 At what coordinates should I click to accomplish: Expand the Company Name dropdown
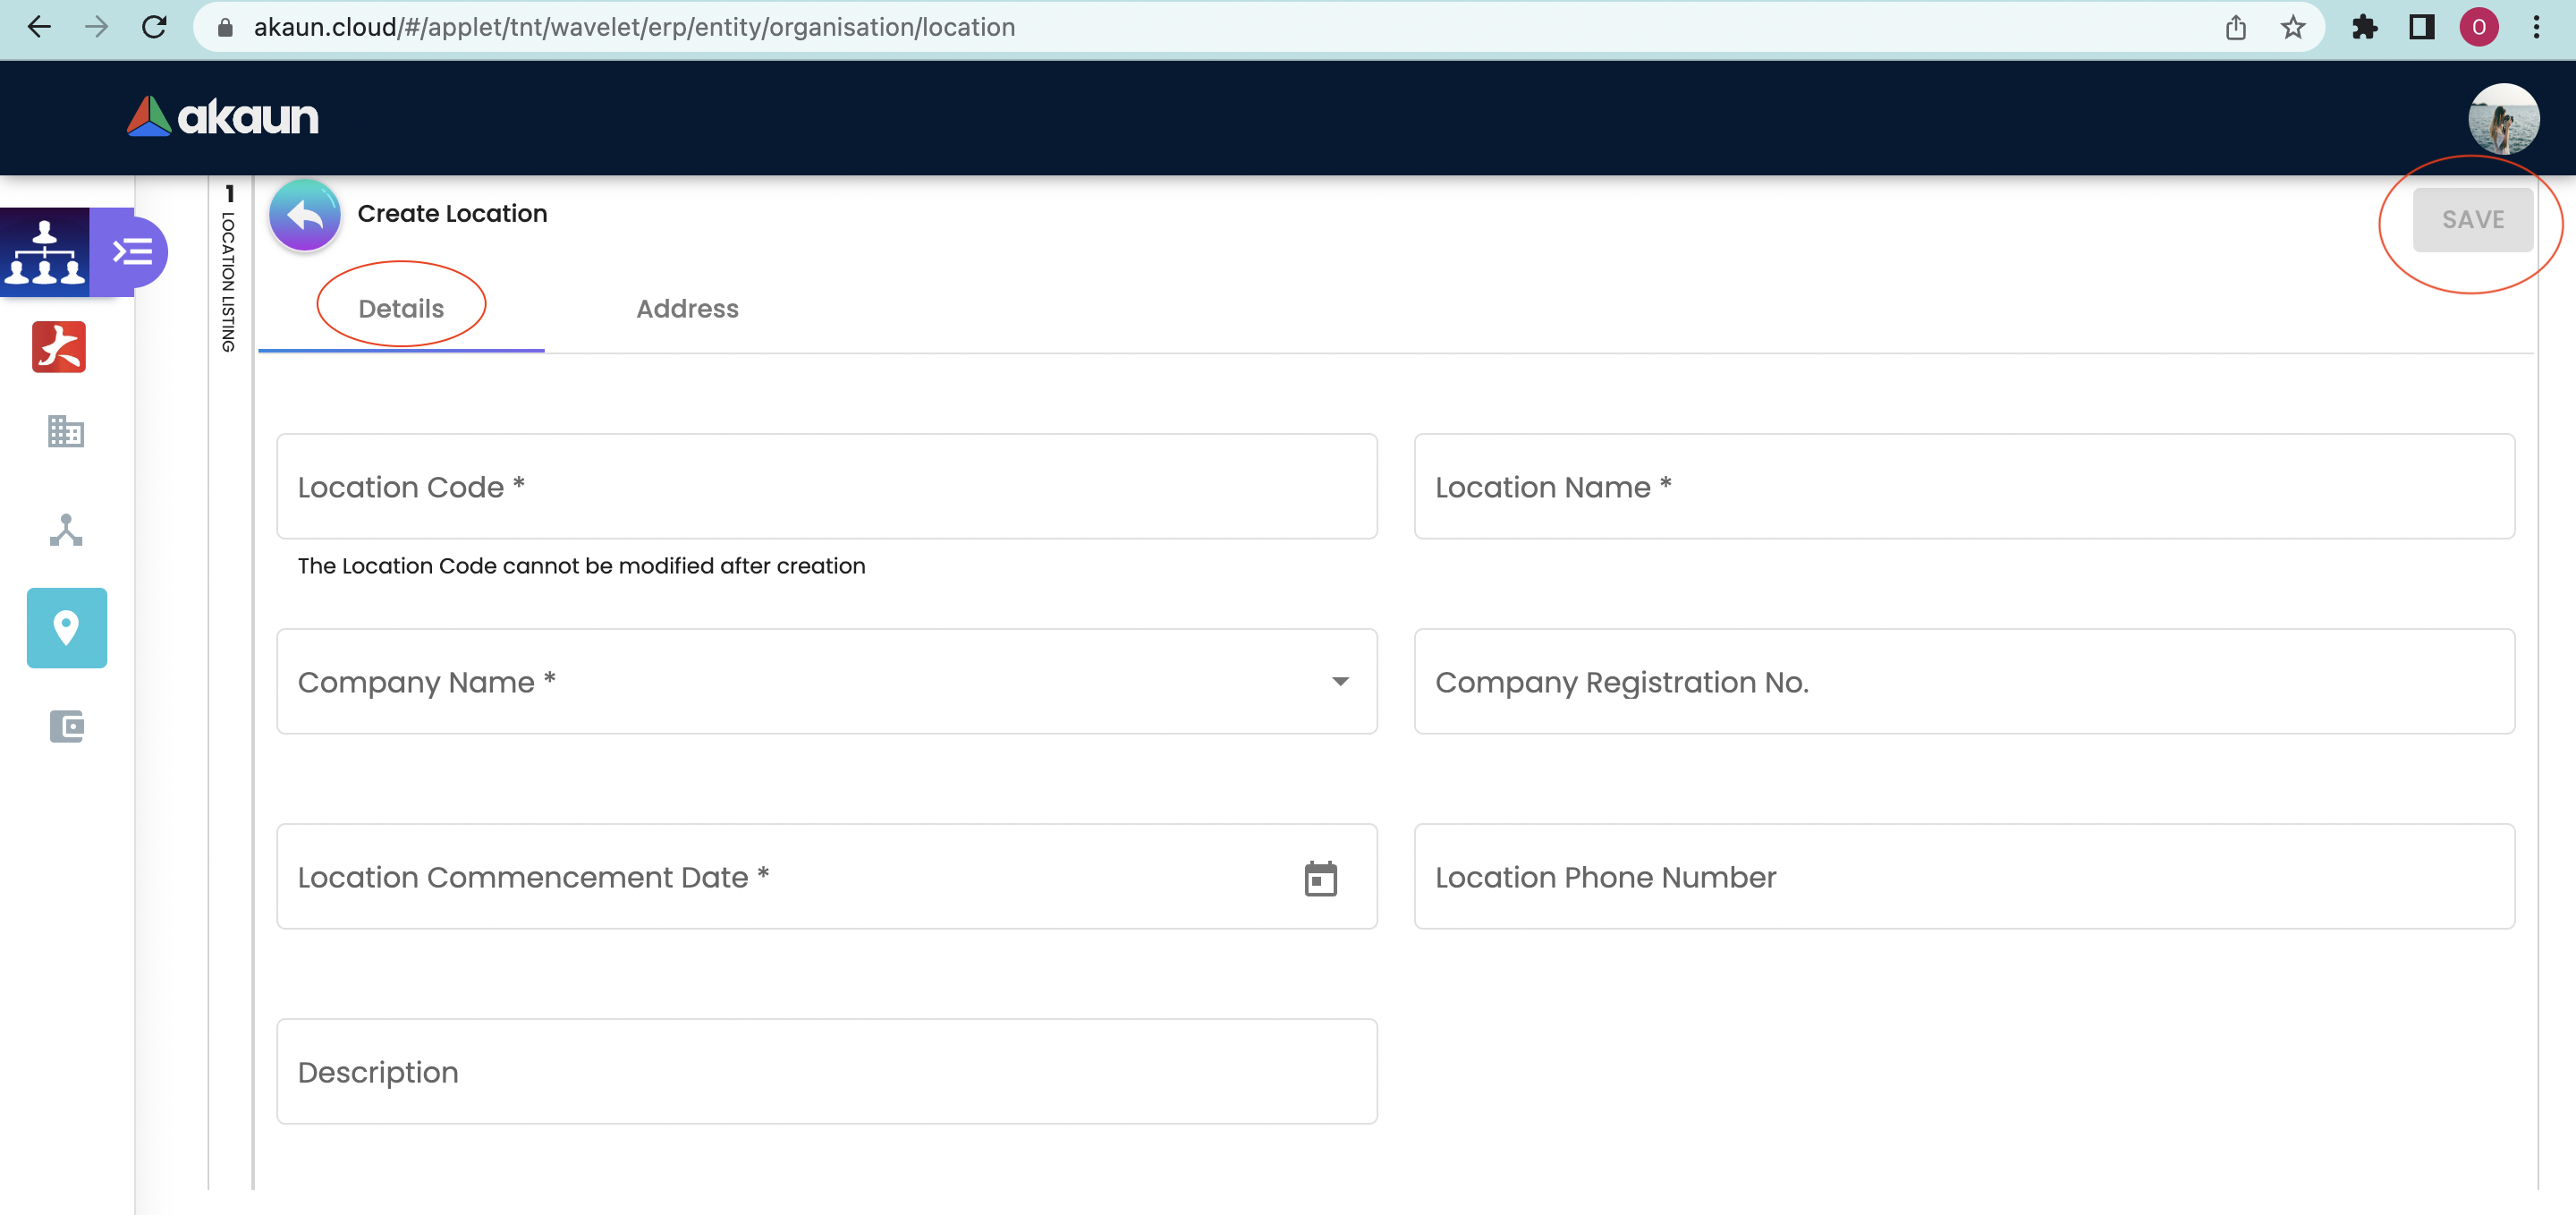pyautogui.click(x=1340, y=682)
